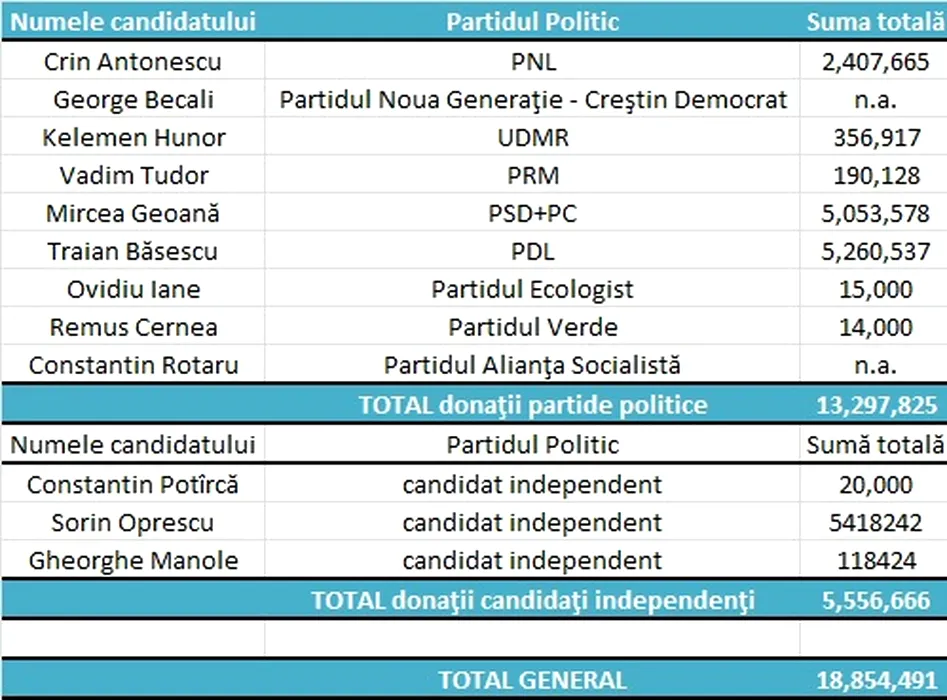Screen dimensions: 947x700
Task: Select the 'Partidul Ecologist' cell
Action: (x=532, y=290)
